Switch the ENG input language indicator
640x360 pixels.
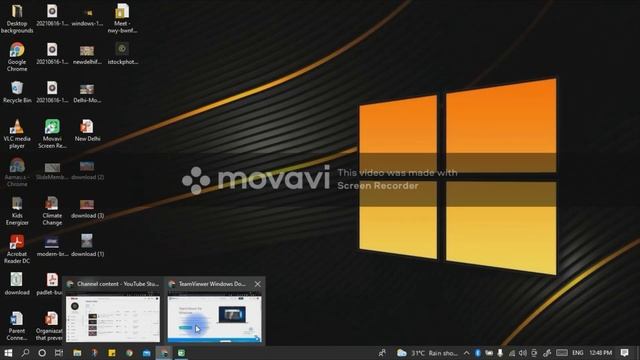[578, 353]
